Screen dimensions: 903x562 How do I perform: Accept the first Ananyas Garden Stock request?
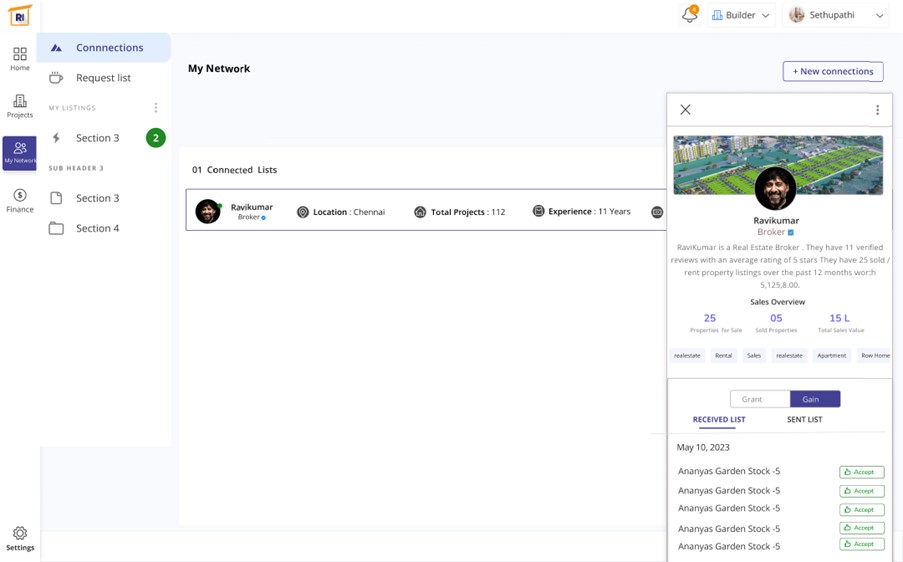(x=861, y=472)
